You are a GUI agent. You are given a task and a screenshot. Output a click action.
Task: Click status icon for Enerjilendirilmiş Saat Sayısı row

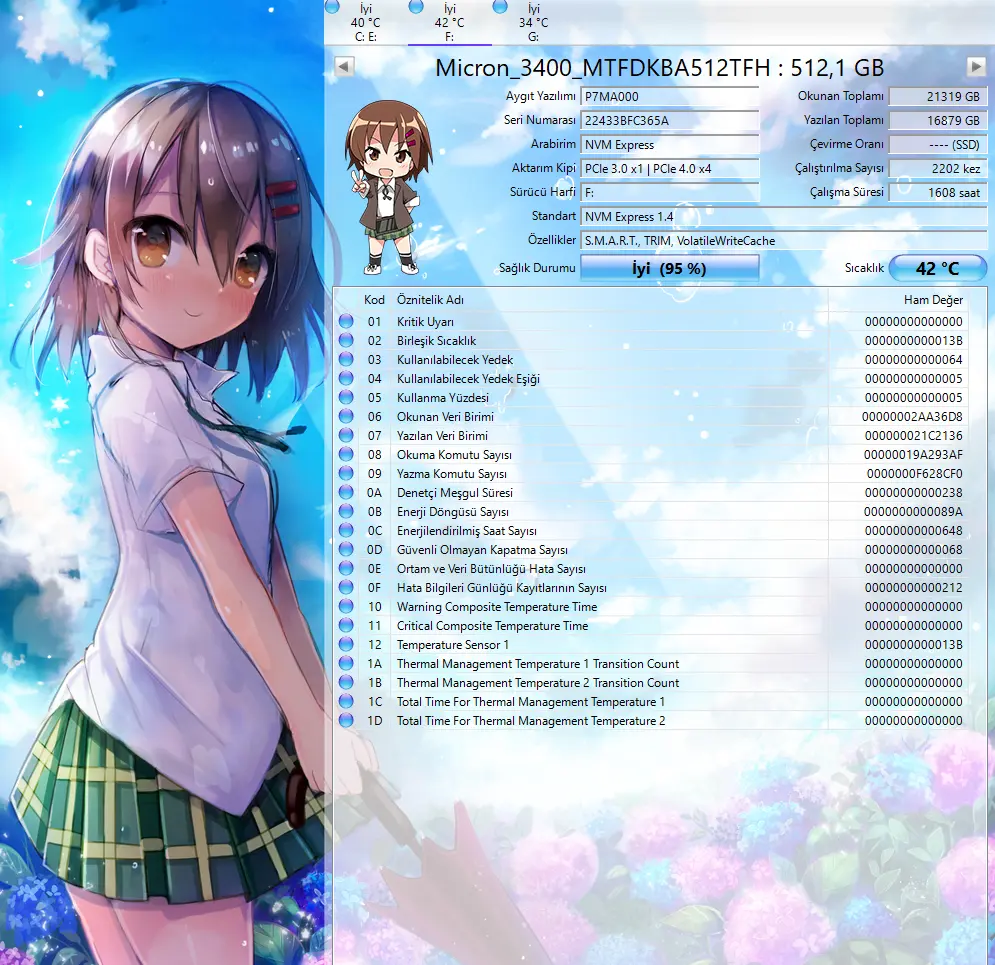pos(346,530)
